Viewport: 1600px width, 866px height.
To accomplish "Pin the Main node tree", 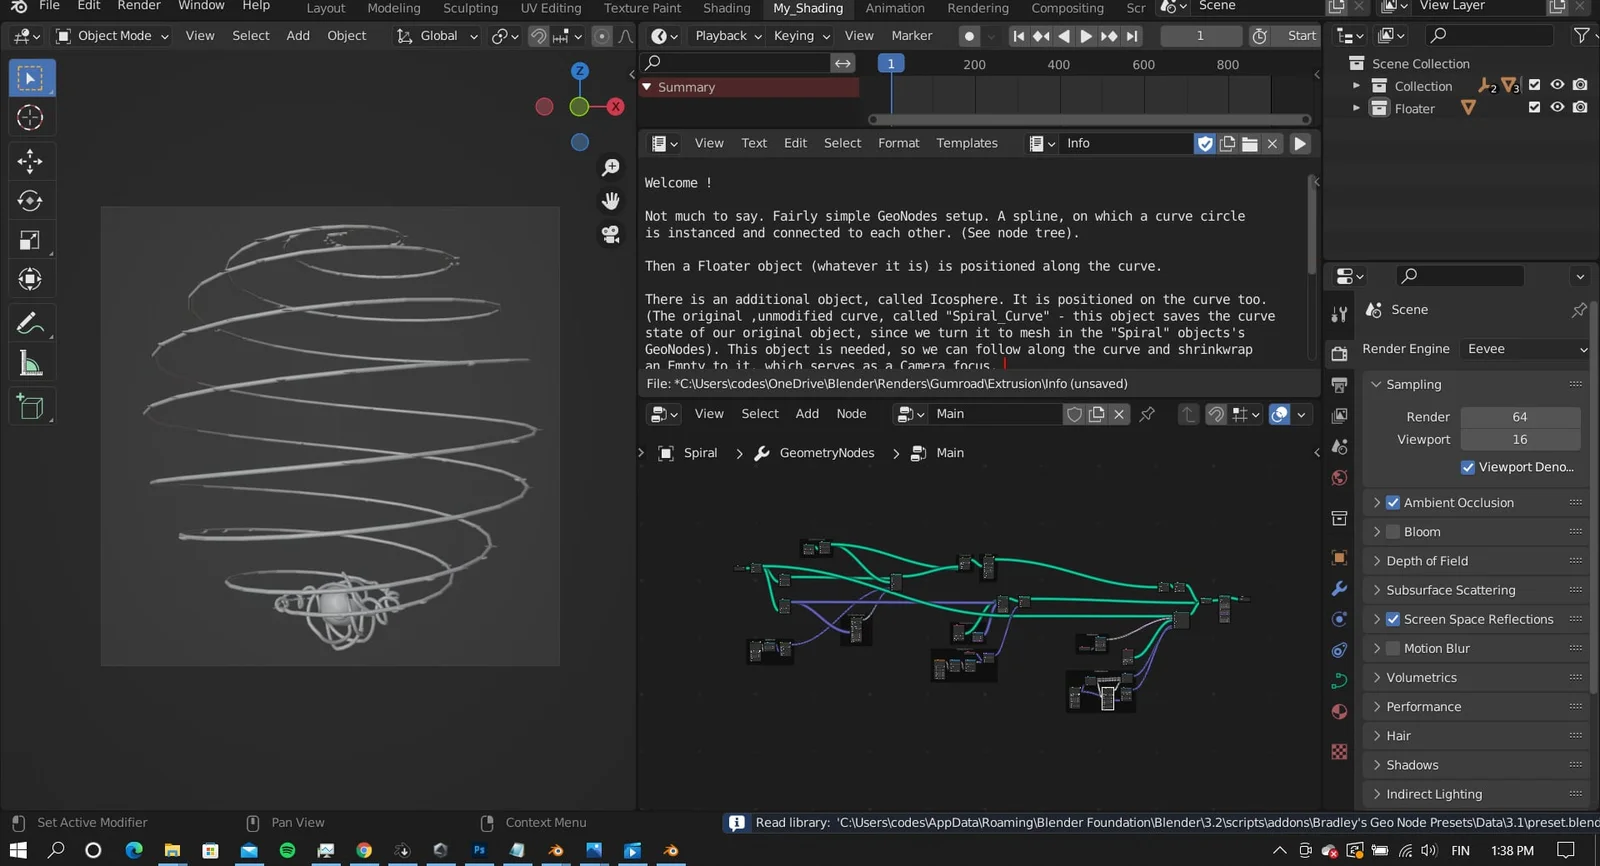I will tap(1147, 414).
